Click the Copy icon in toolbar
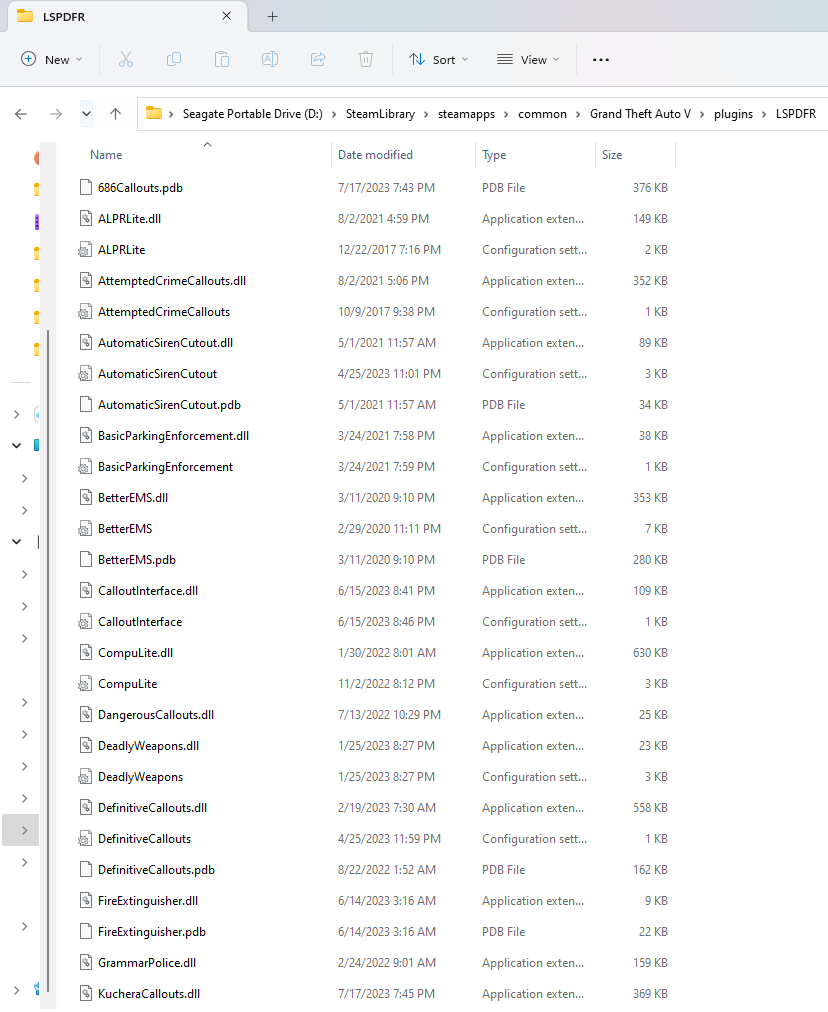The width and height of the screenshot is (828, 1012). [x=174, y=59]
